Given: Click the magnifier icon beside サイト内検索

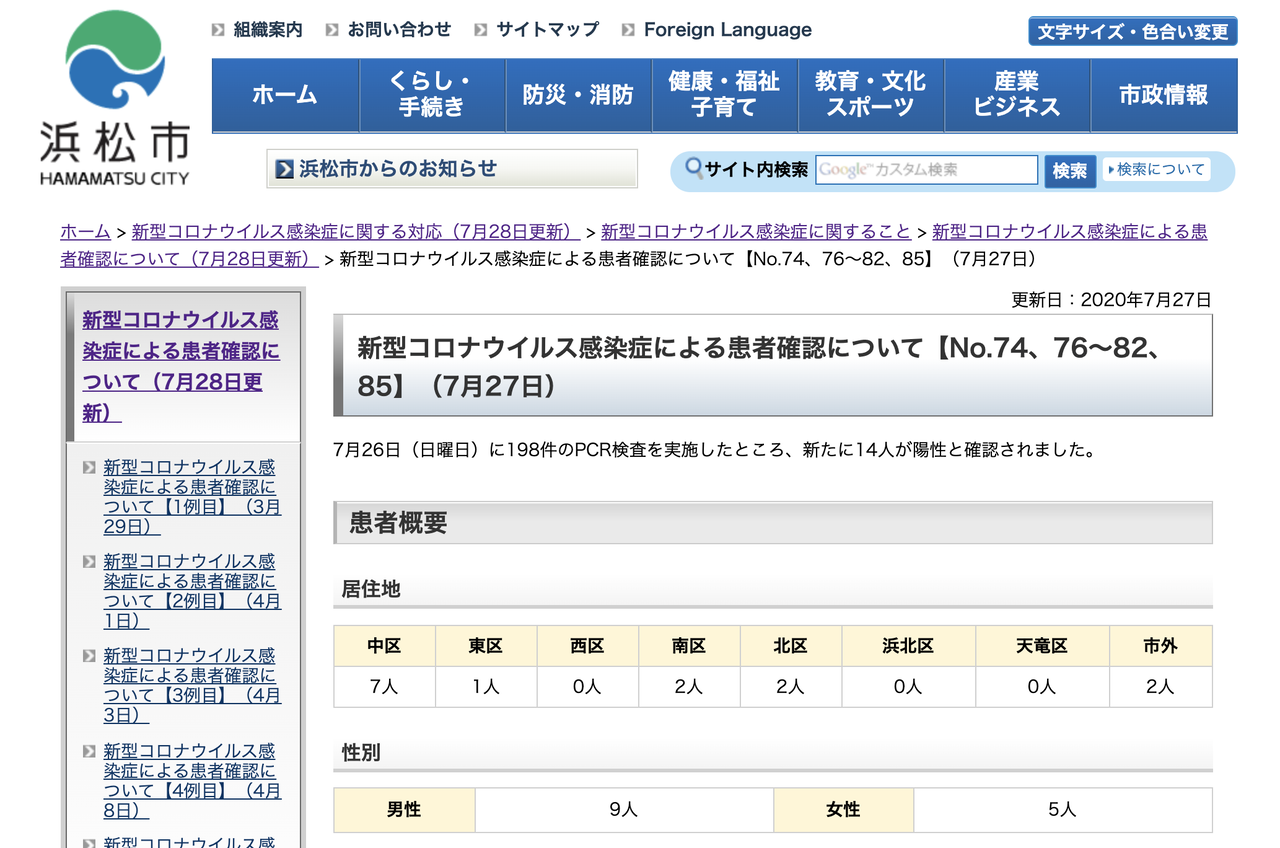Looking at the screenshot, I should pos(693,169).
